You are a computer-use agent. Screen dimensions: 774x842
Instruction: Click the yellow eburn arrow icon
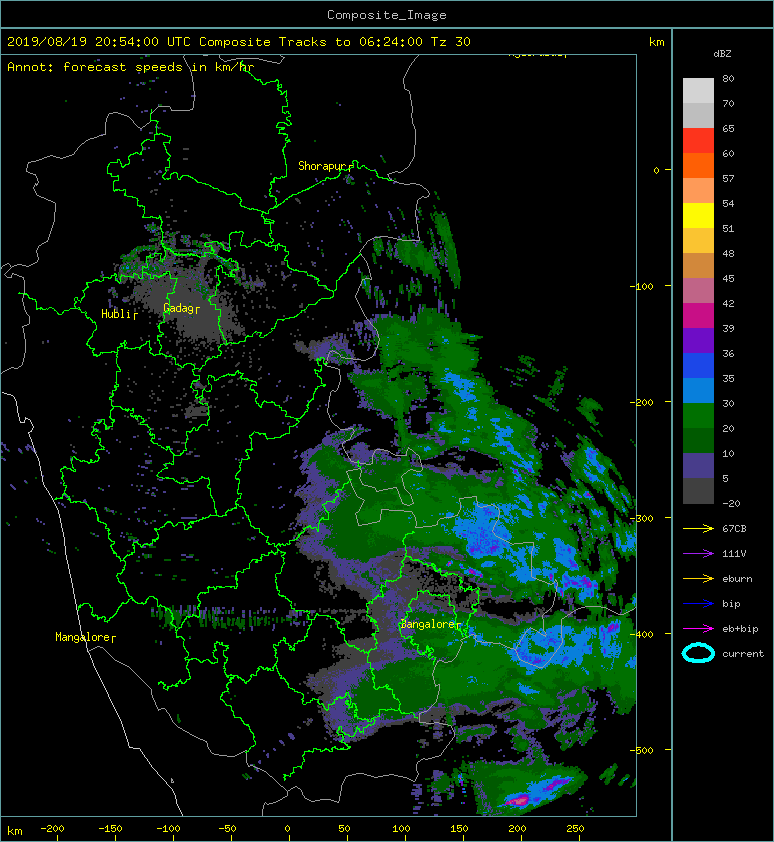[698, 579]
